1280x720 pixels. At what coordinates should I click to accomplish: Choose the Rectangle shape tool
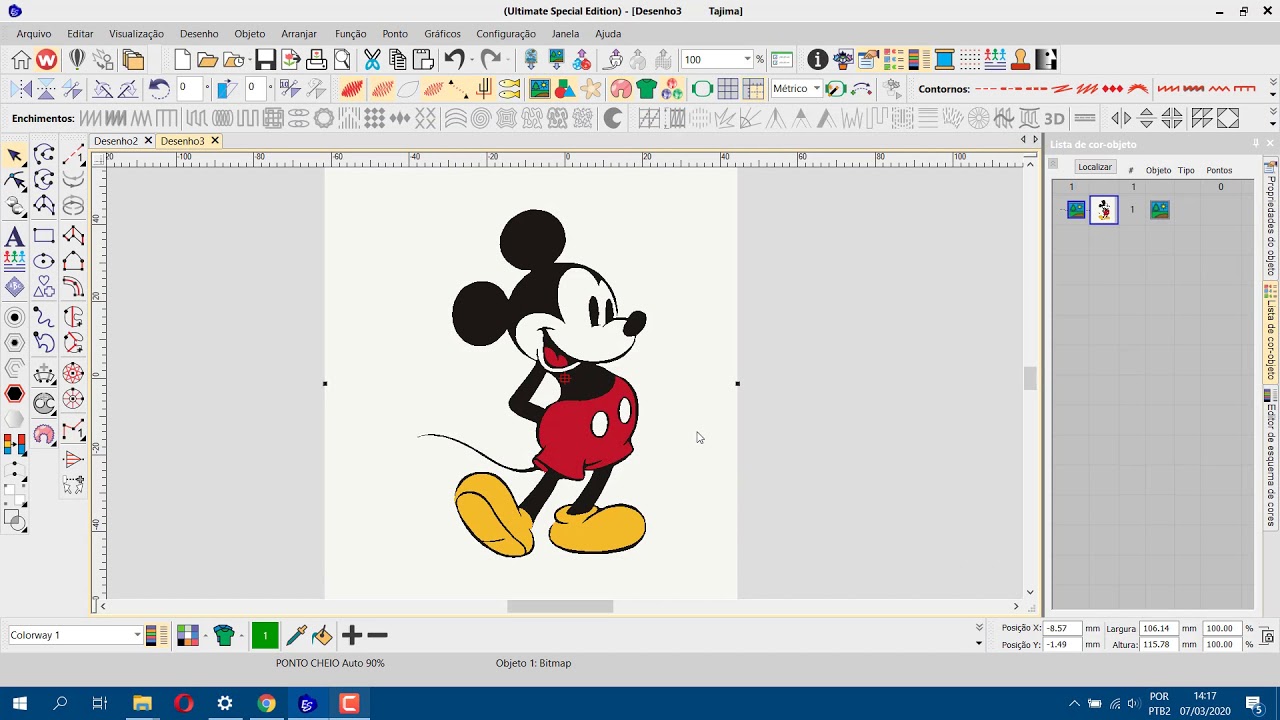[x=44, y=237]
